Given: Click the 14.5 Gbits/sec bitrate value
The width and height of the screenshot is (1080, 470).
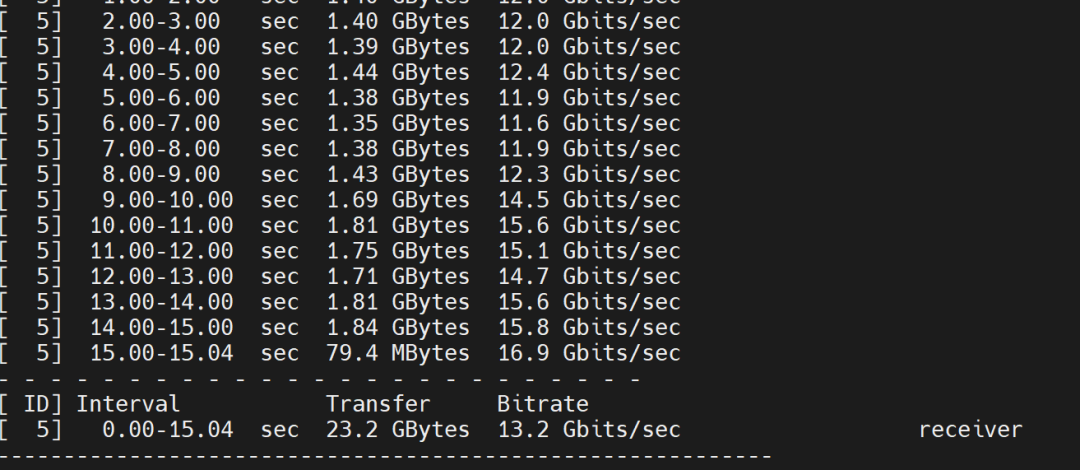Looking at the screenshot, I should click(589, 200).
